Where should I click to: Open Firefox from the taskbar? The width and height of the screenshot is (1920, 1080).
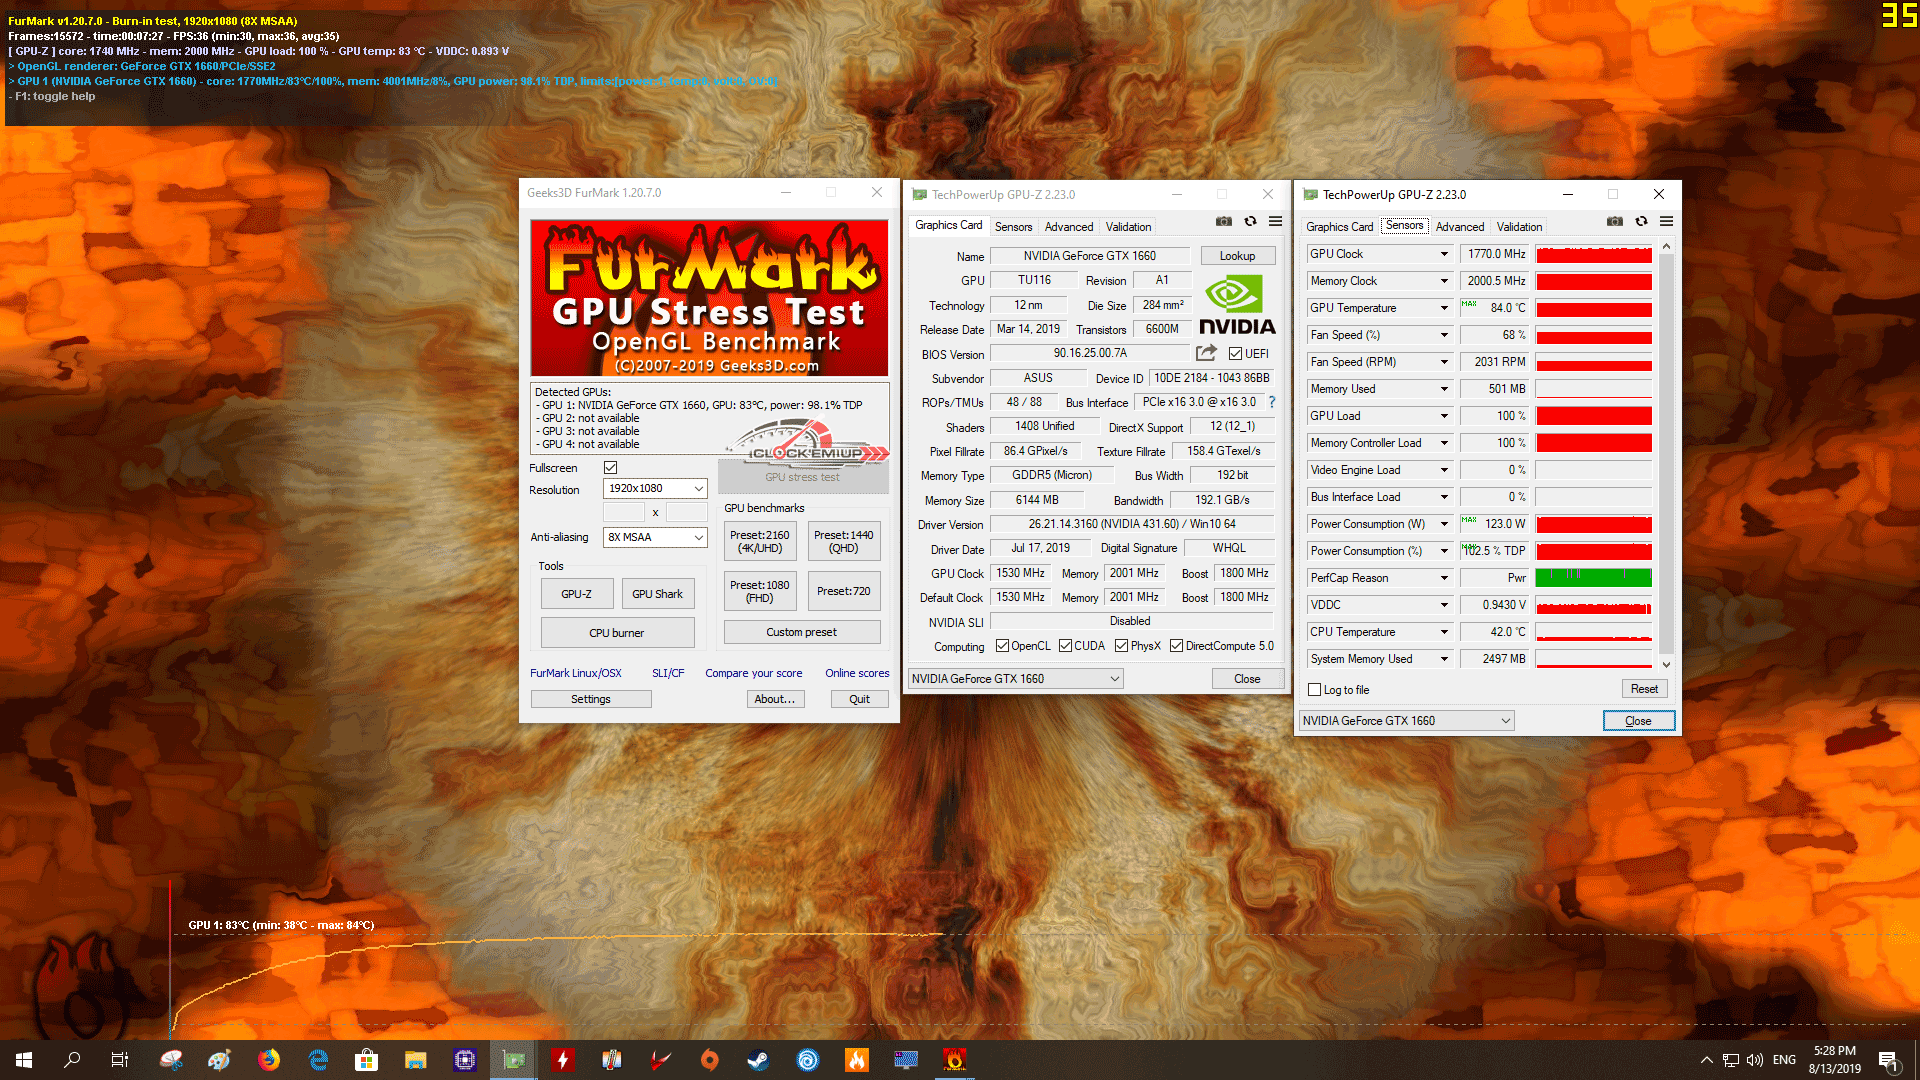(269, 1060)
